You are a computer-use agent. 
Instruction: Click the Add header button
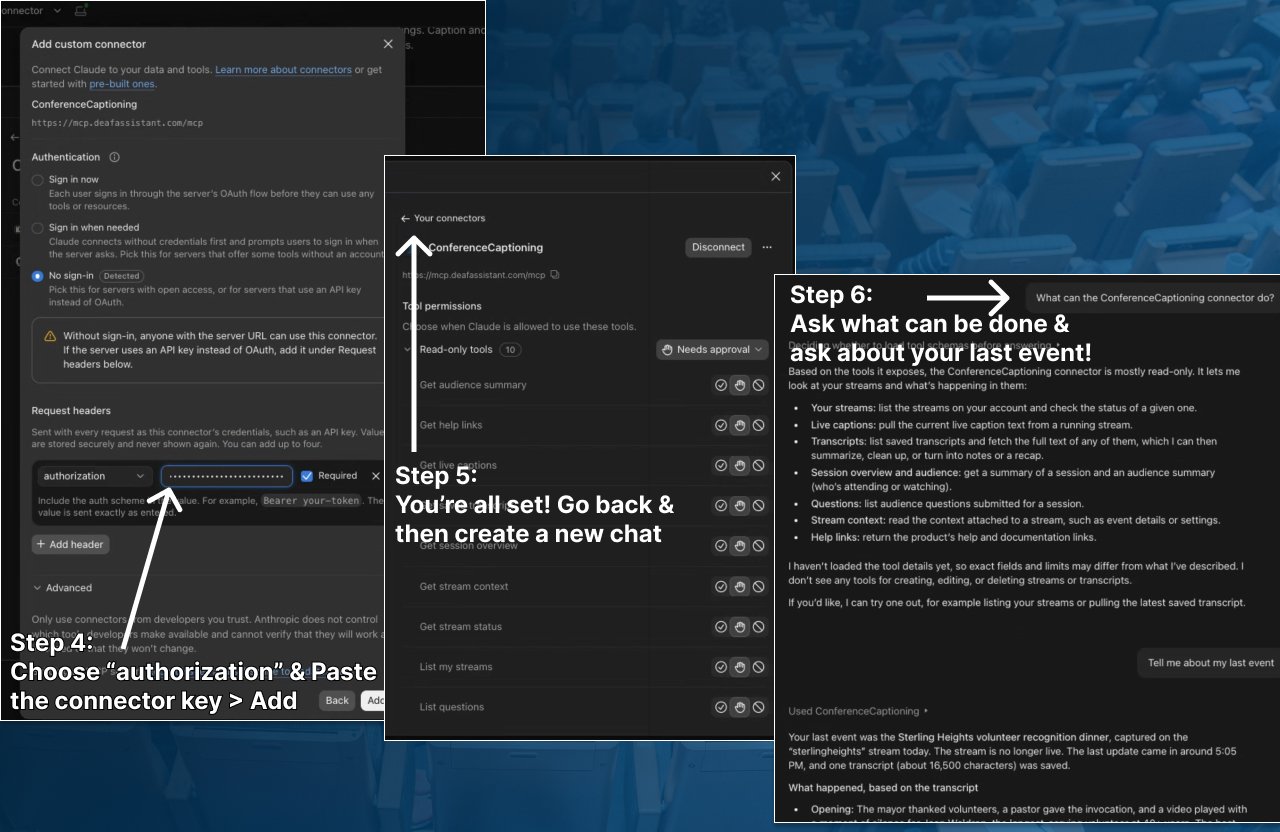(x=71, y=544)
